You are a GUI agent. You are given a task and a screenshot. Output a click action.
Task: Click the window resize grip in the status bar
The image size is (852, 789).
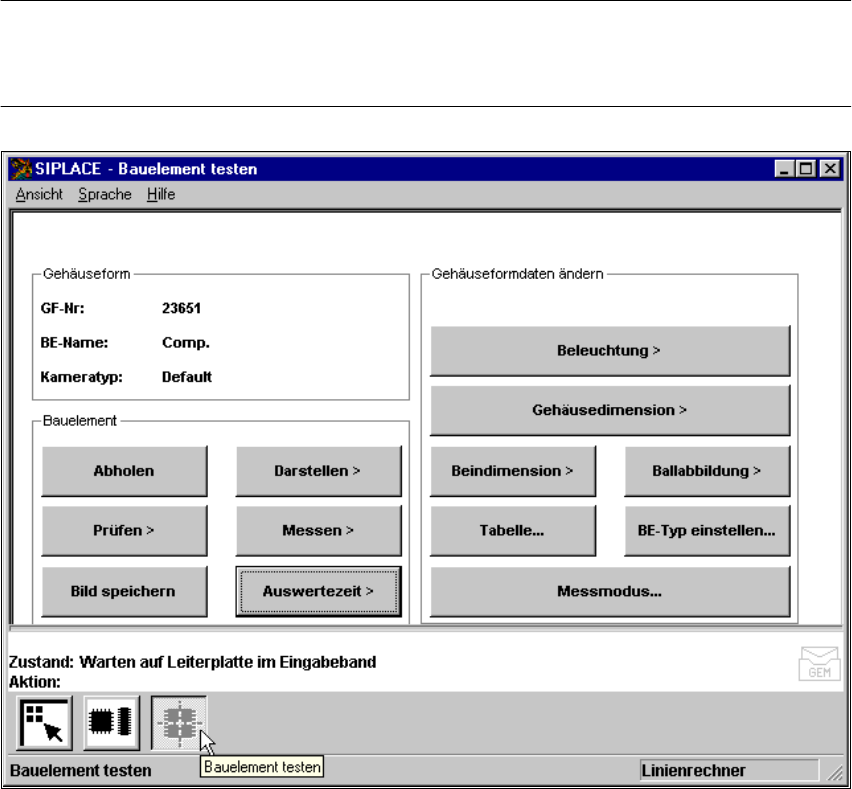(x=830, y=770)
